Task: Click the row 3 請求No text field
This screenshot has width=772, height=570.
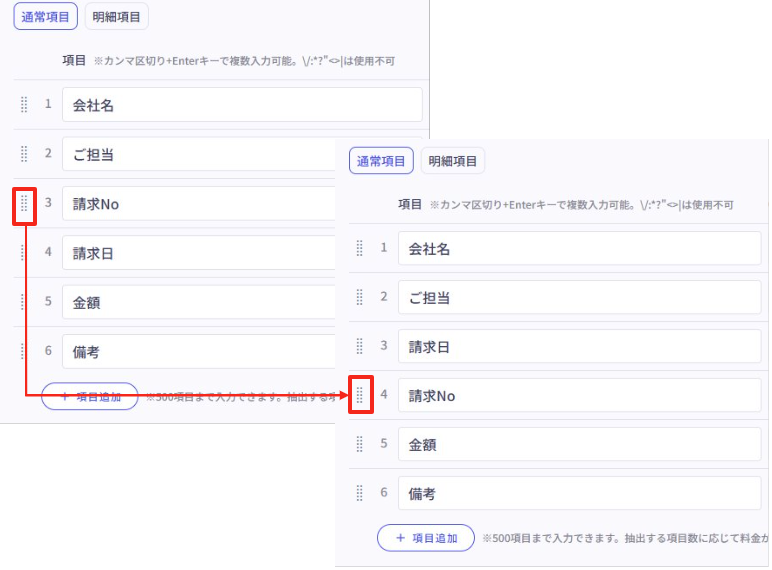Action: click(200, 204)
